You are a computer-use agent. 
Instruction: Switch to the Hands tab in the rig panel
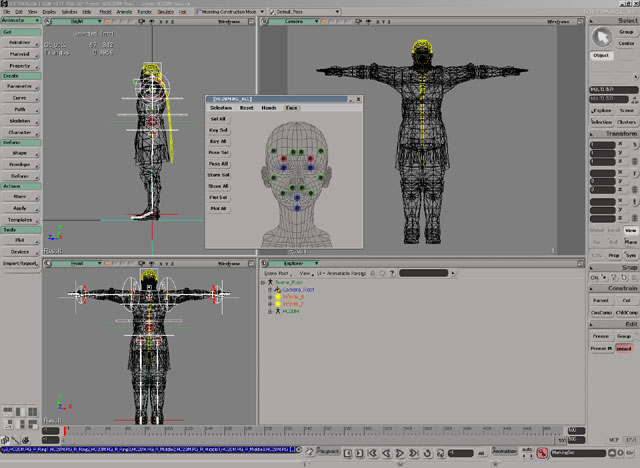pos(269,107)
